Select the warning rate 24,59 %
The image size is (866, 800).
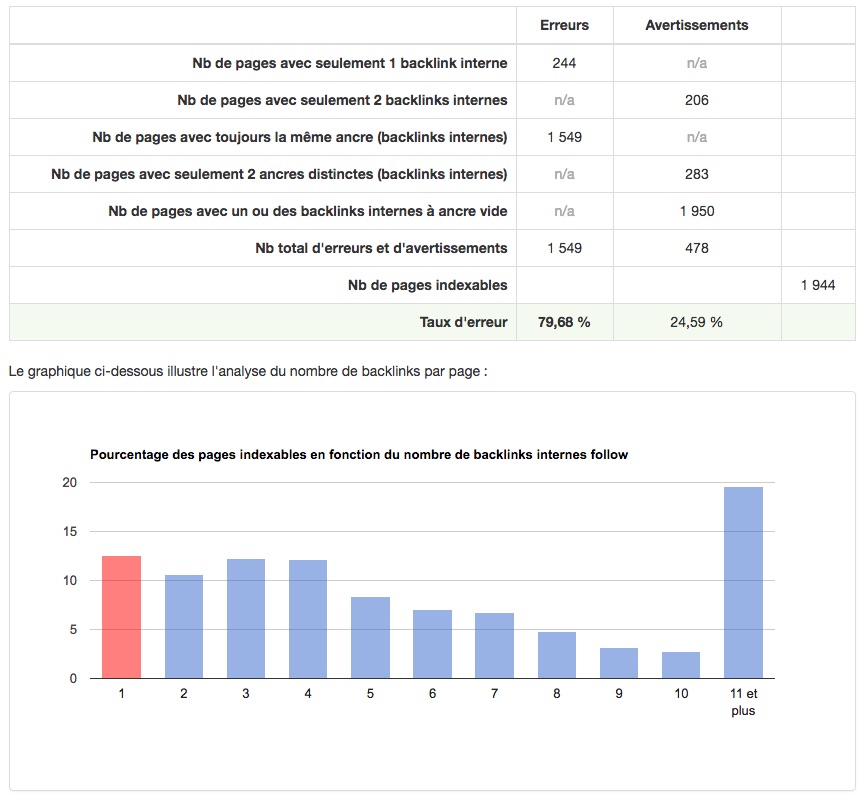696,322
